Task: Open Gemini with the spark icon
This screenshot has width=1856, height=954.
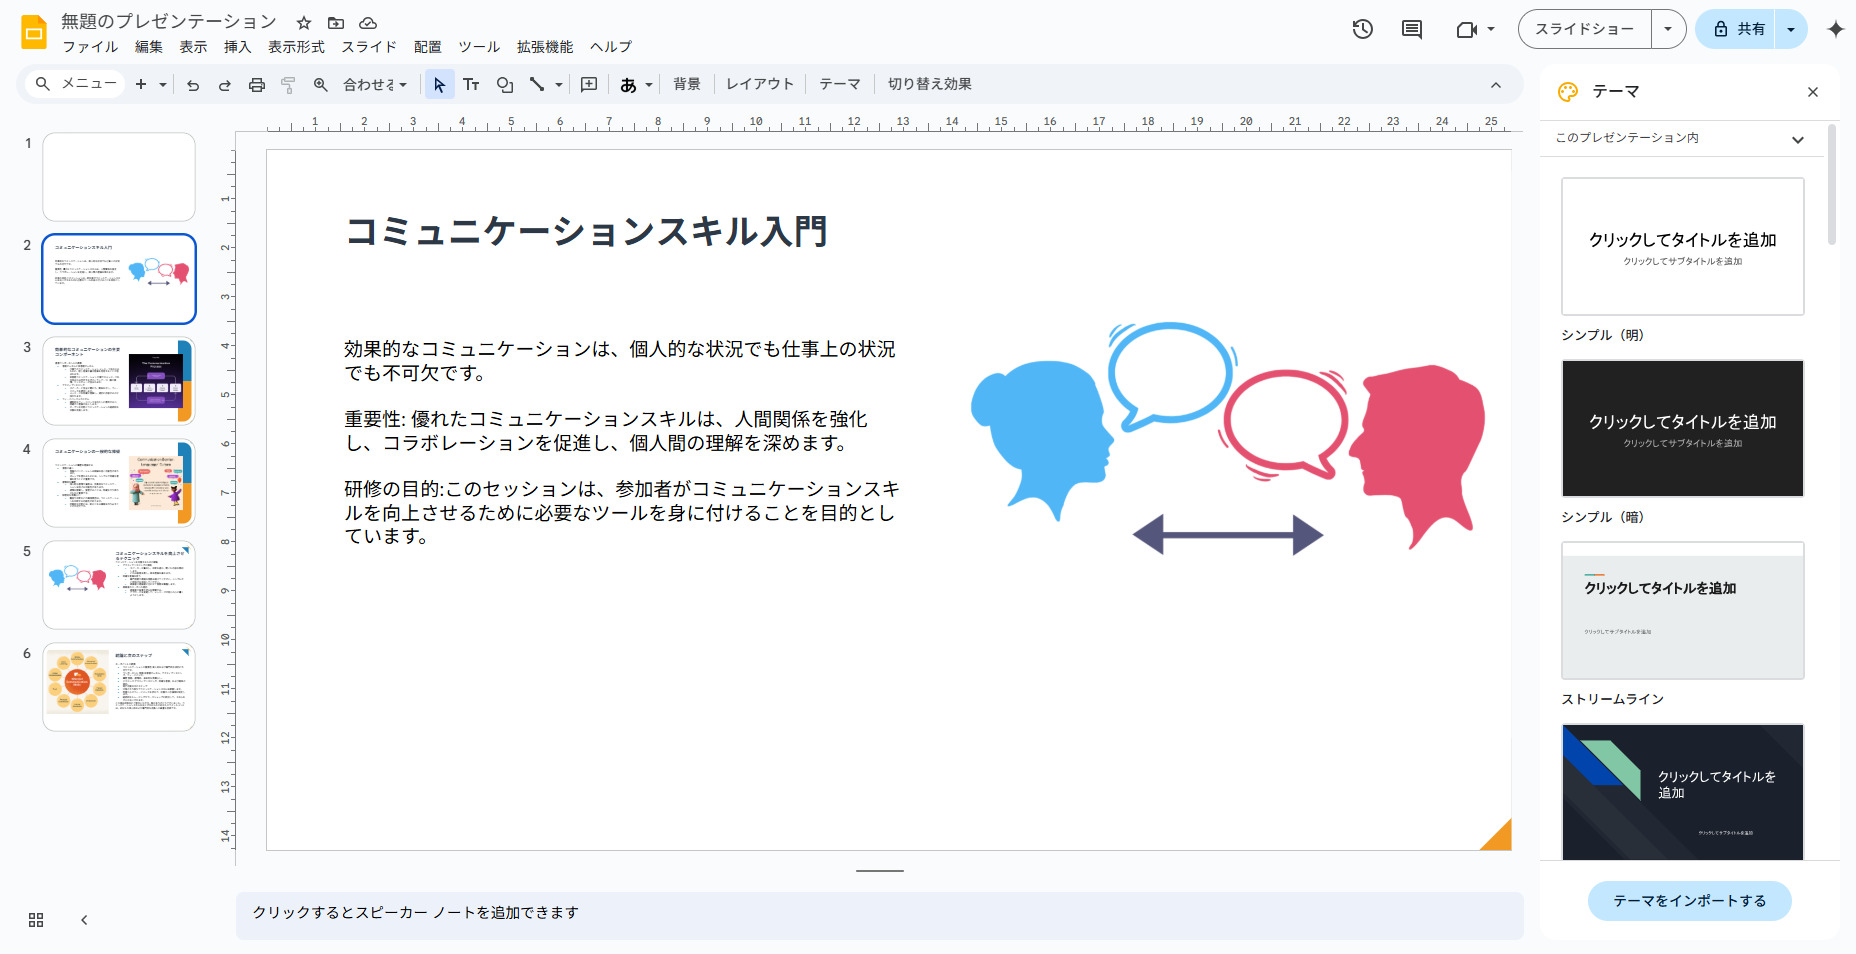Action: click(x=1837, y=29)
